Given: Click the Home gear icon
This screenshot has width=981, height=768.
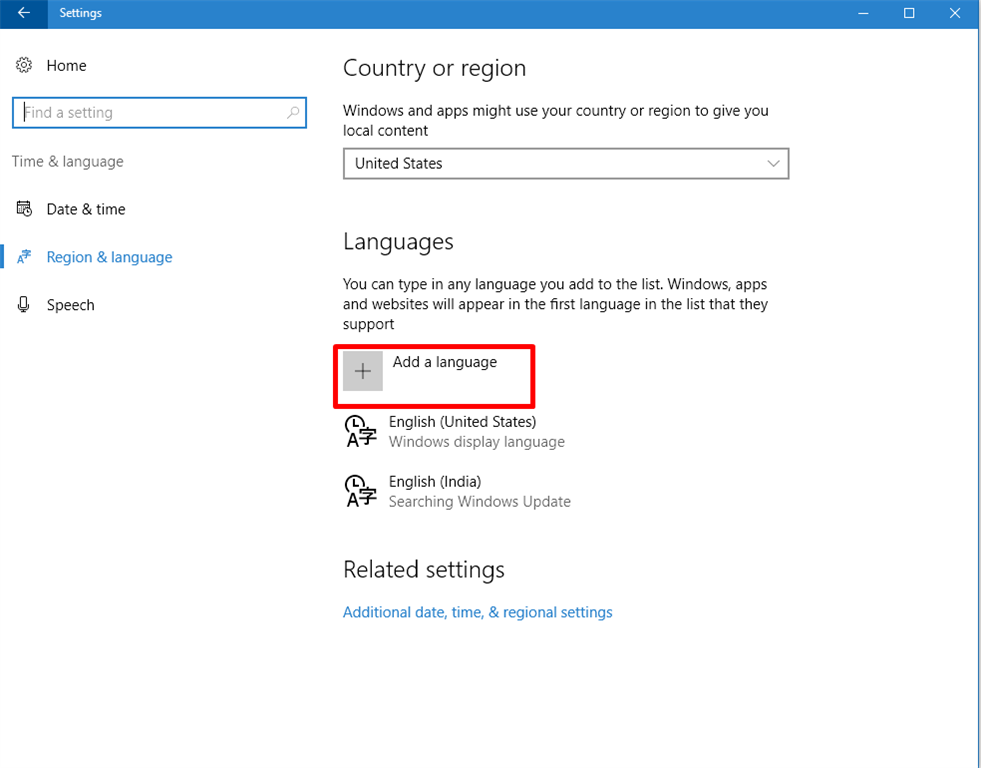Looking at the screenshot, I should (24, 65).
